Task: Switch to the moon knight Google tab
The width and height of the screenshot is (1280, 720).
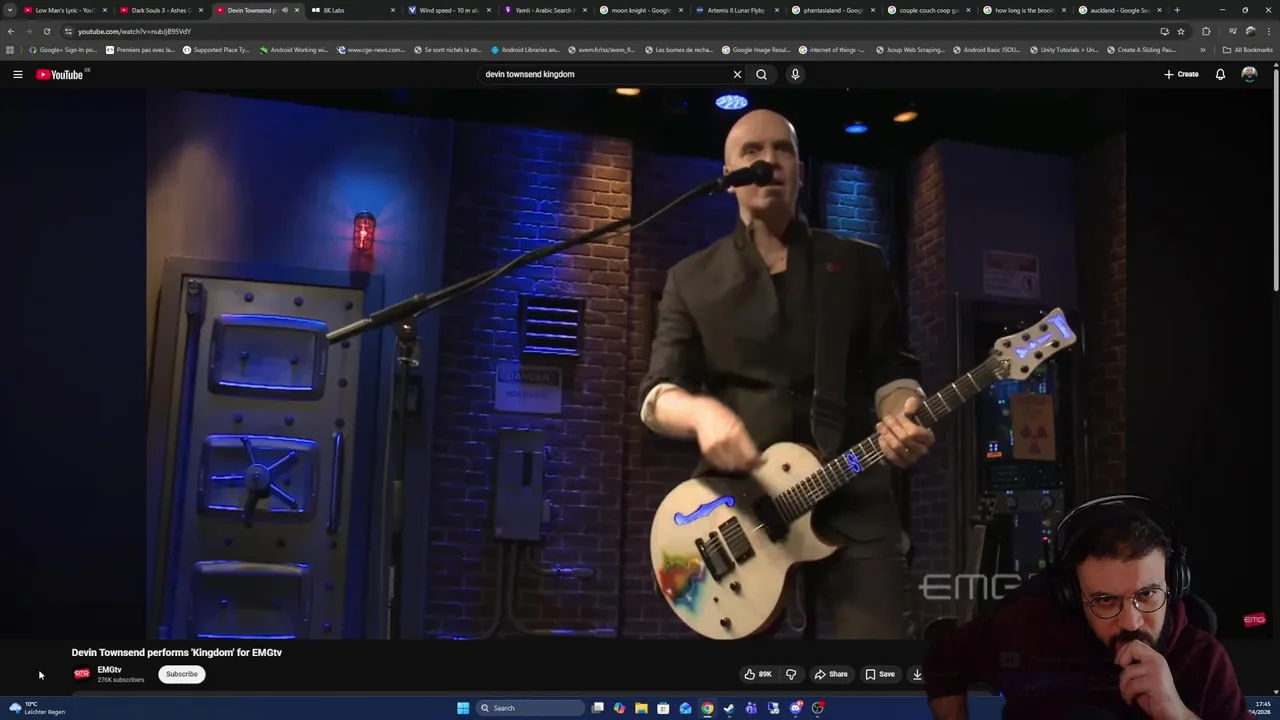Action: [638, 10]
